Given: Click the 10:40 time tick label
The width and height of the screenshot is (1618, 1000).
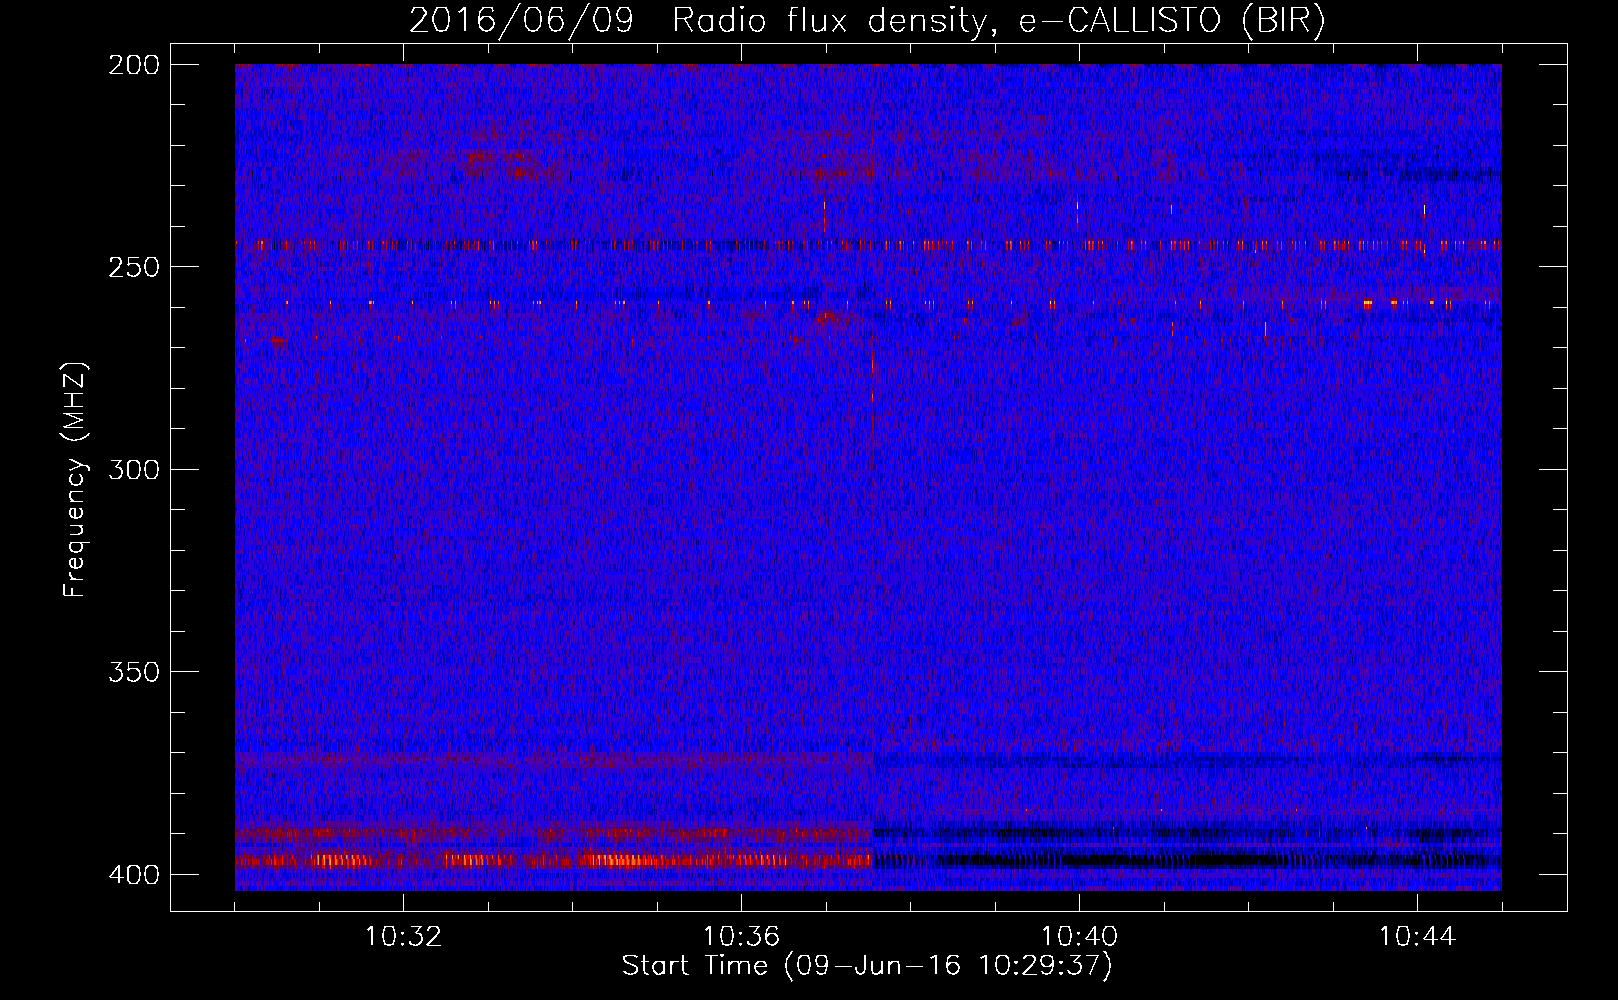Looking at the screenshot, I should tap(1079, 937).
